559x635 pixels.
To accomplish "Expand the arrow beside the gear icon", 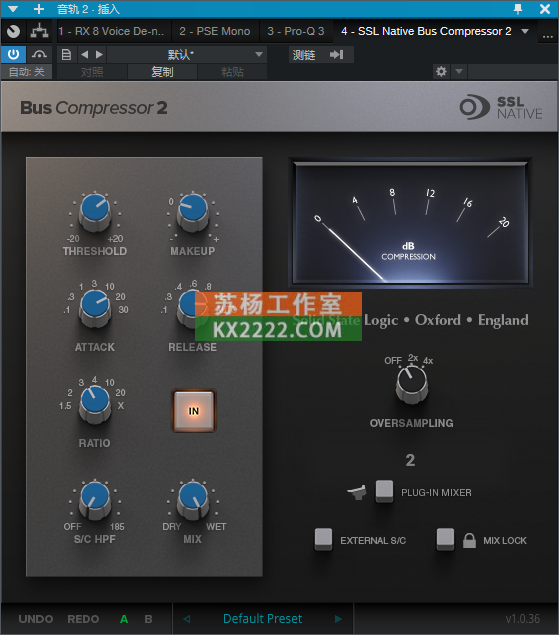I will tap(459, 72).
